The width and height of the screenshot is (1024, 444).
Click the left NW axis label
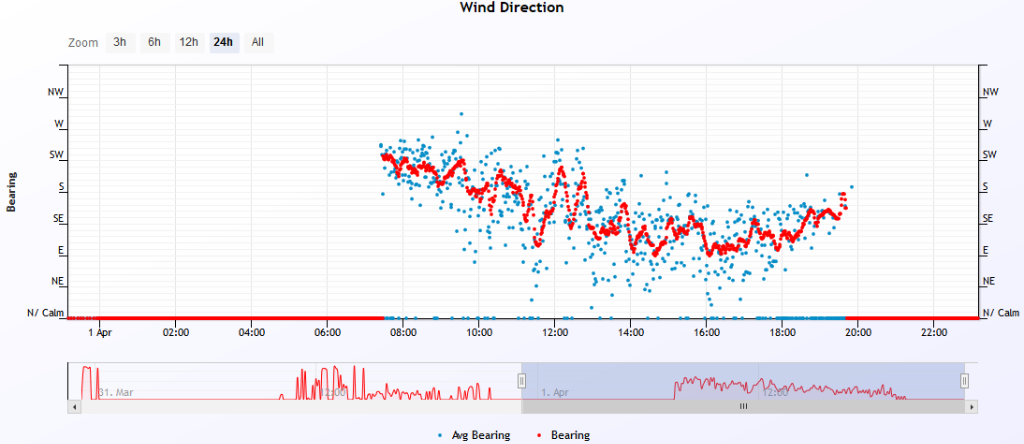(56, 92)
